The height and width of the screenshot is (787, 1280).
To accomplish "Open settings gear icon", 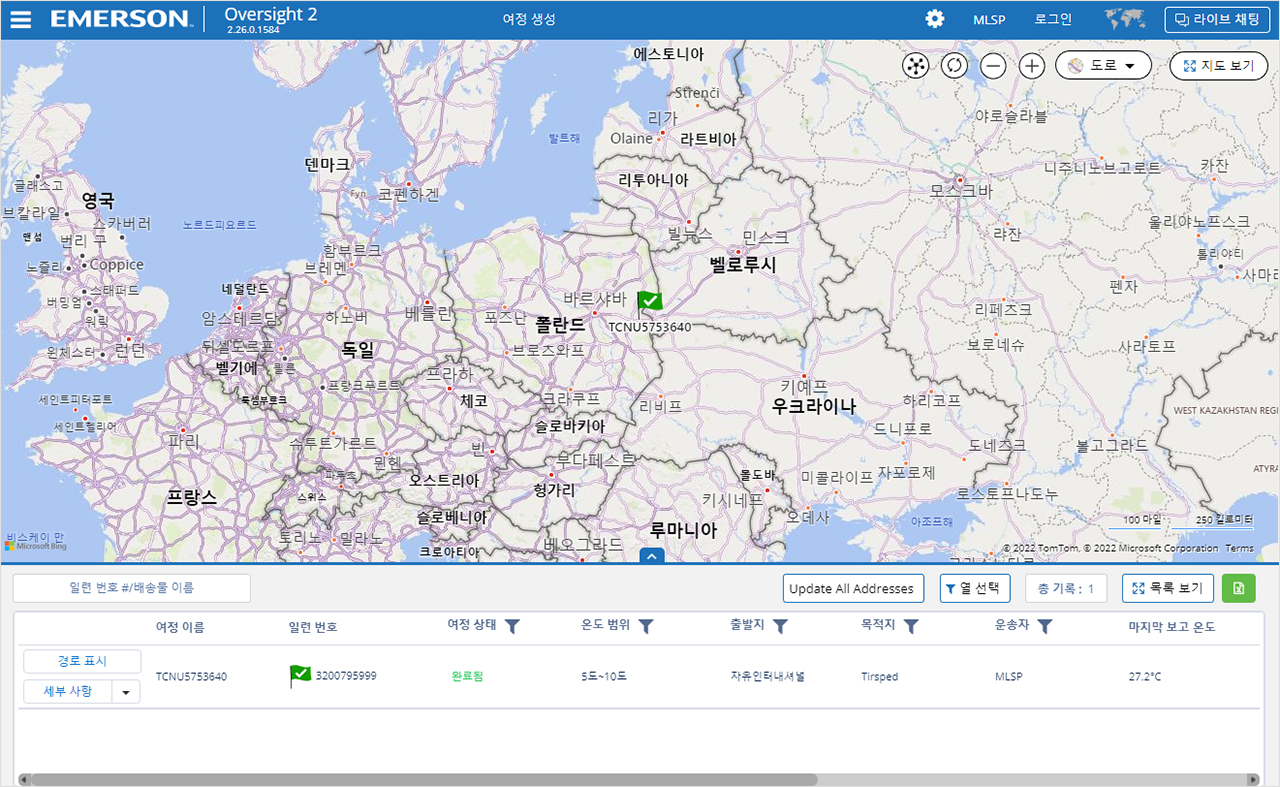I will click(934, 19).
